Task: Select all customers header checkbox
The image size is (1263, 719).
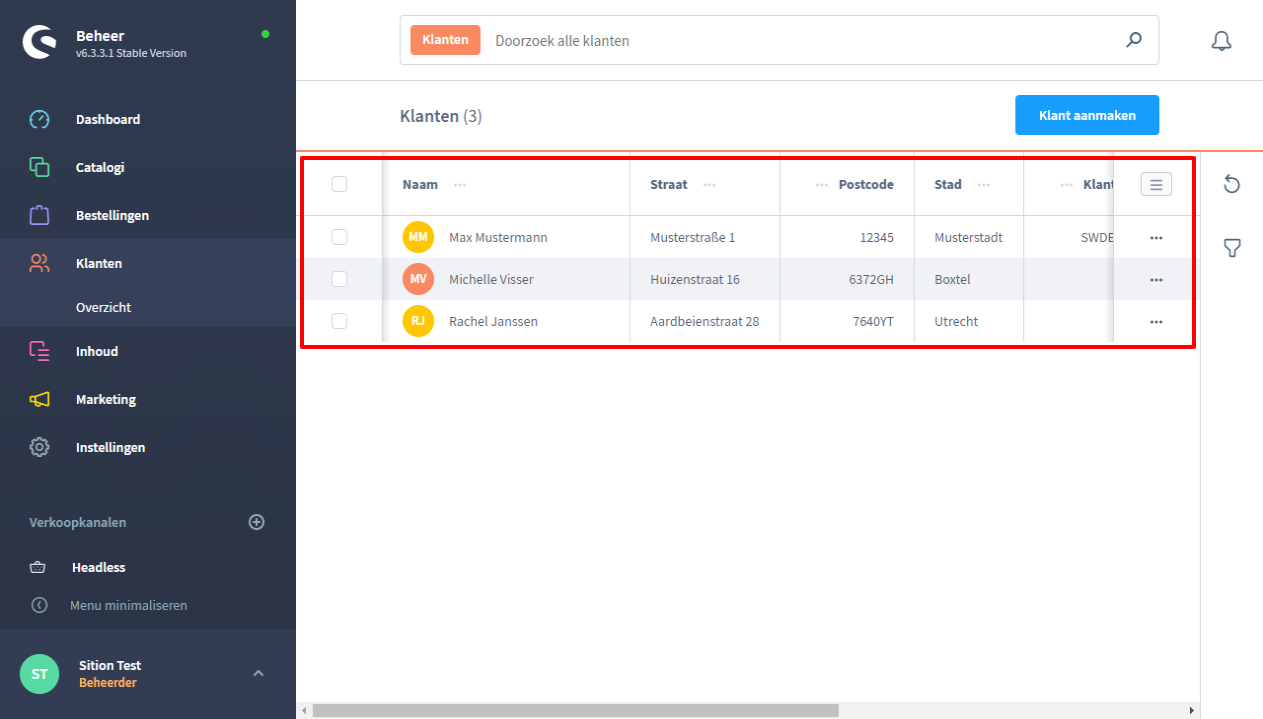Action: pyautogui.click(x=339, y=184)
